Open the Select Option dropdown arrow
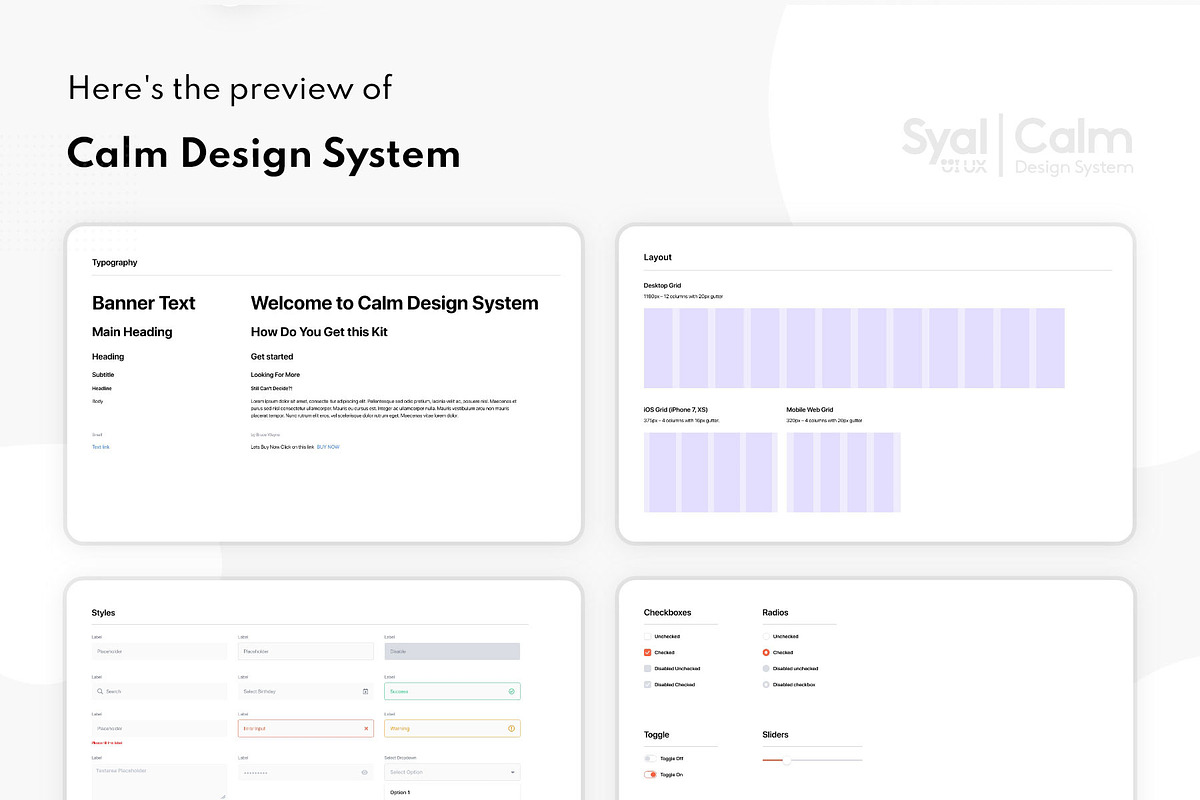 [x=513, y=772]
